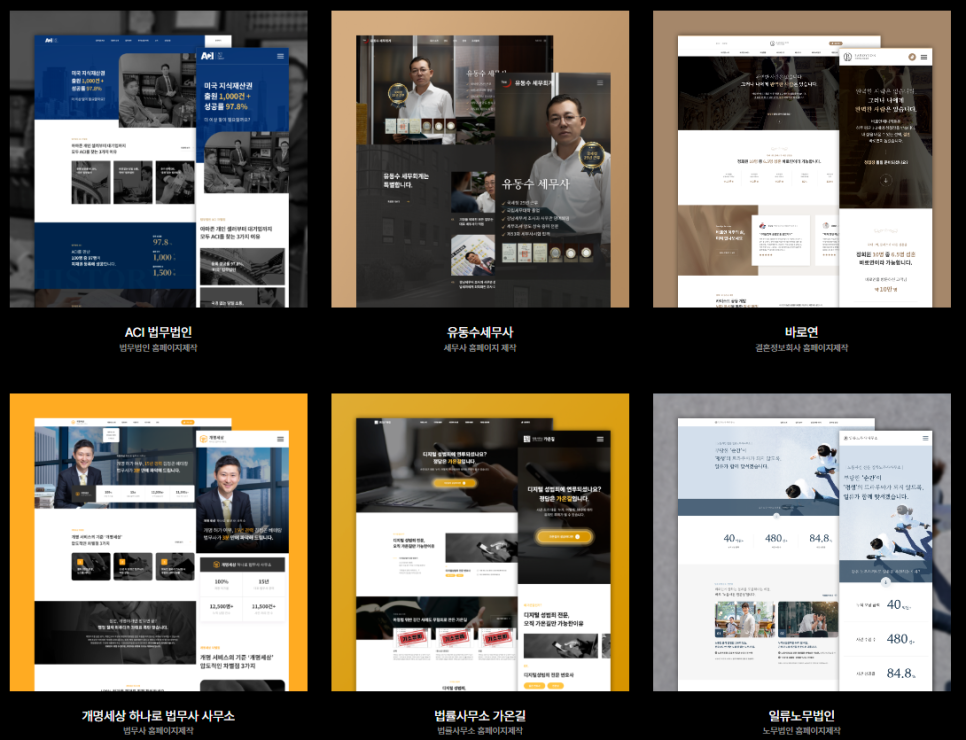The image size is (966, 740).
Task: Click the '세무사 홈페이지 제작' caption
Action: pyautogui.click(x=480, y=348)
